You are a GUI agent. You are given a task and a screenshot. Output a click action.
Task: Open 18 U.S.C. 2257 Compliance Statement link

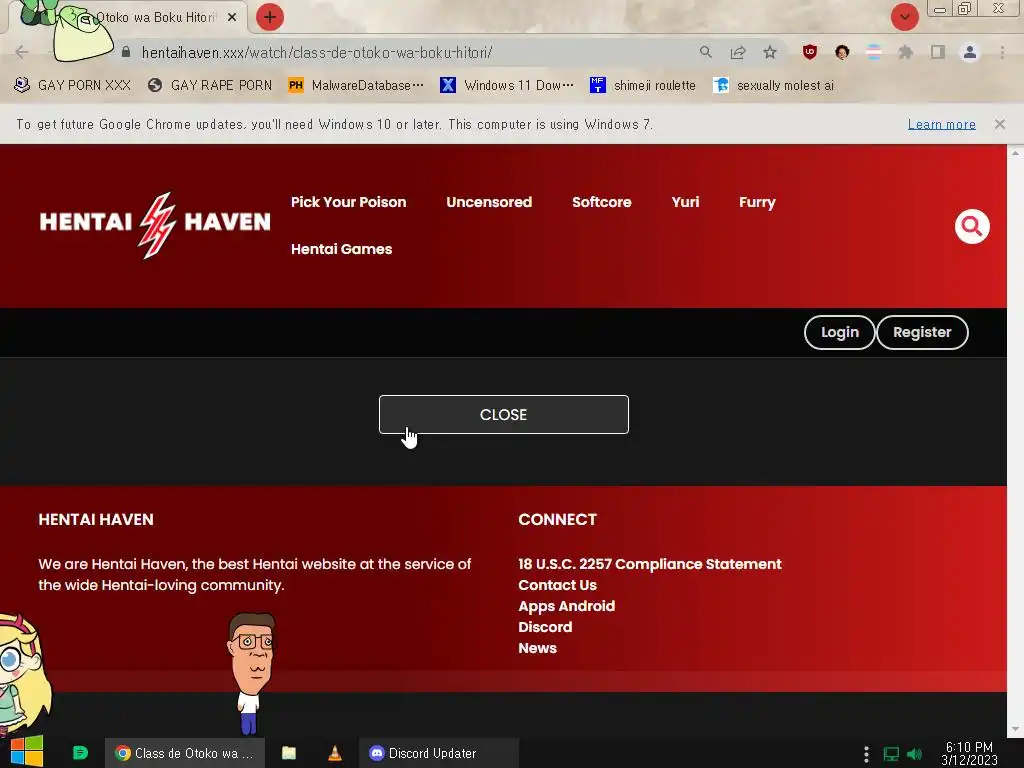tap(649, 564)
